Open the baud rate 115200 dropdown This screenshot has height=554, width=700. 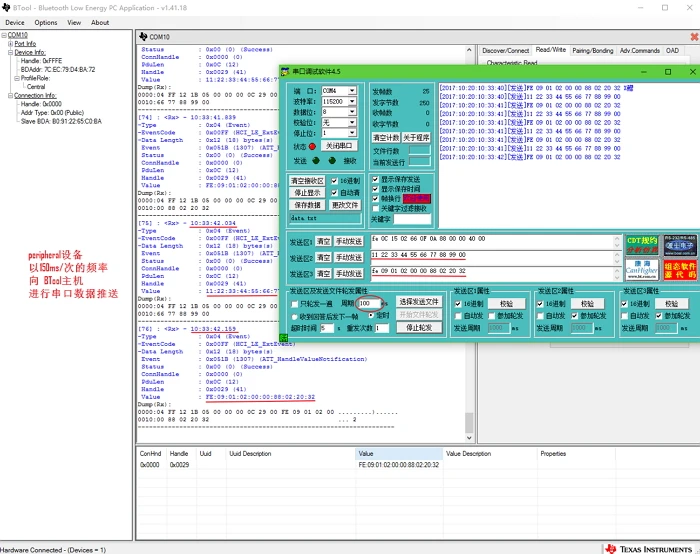352,101
